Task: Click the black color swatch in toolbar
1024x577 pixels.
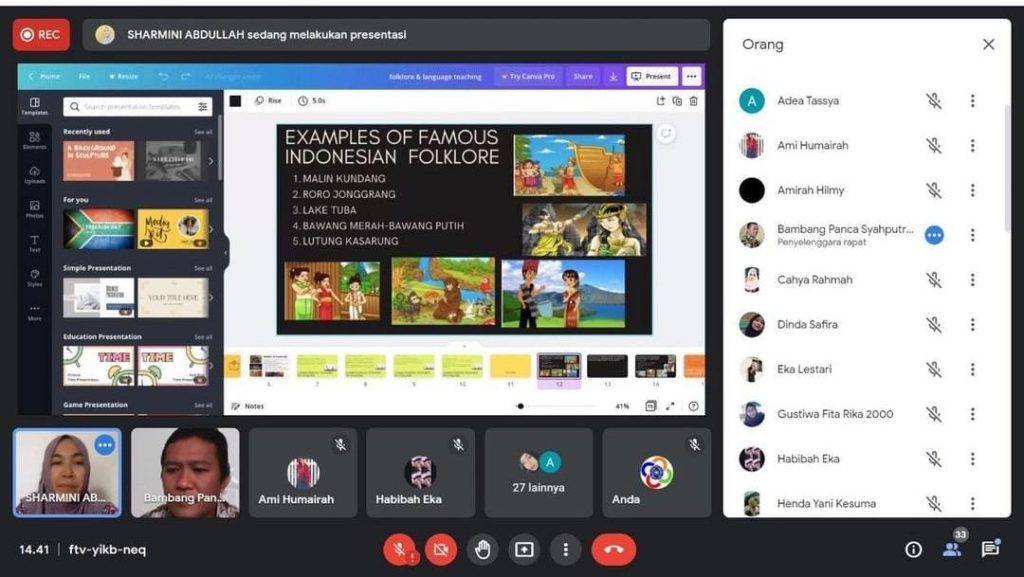Action: [235, 101]
